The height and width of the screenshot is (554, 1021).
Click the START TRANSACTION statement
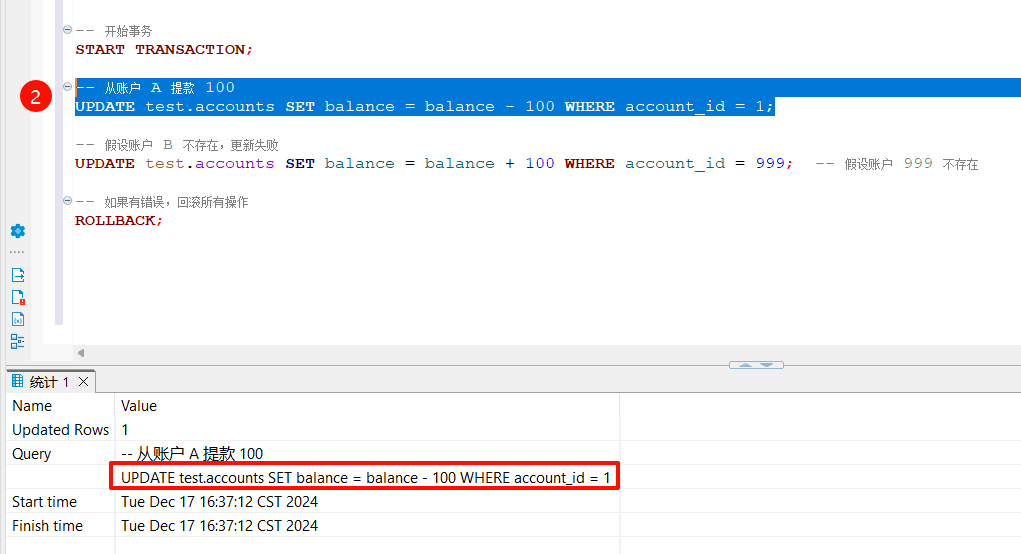[164, 49]
